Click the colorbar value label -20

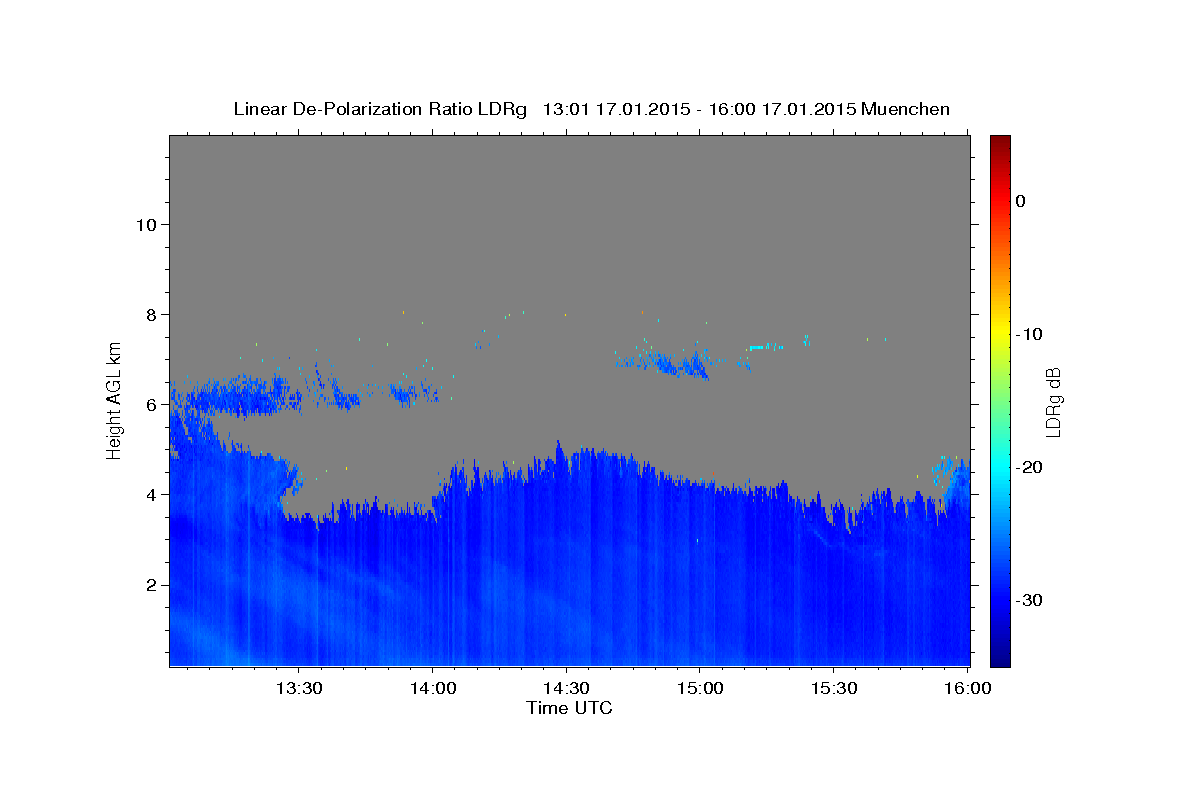[x=1030, y=467]
